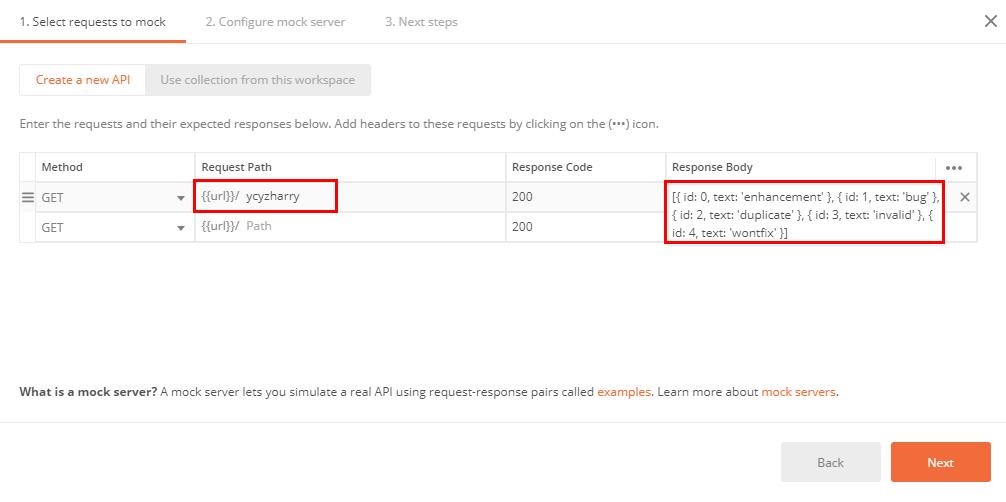Remove the first request row with X
This screenshot has width=1006, height=502.
coord(965,197)
